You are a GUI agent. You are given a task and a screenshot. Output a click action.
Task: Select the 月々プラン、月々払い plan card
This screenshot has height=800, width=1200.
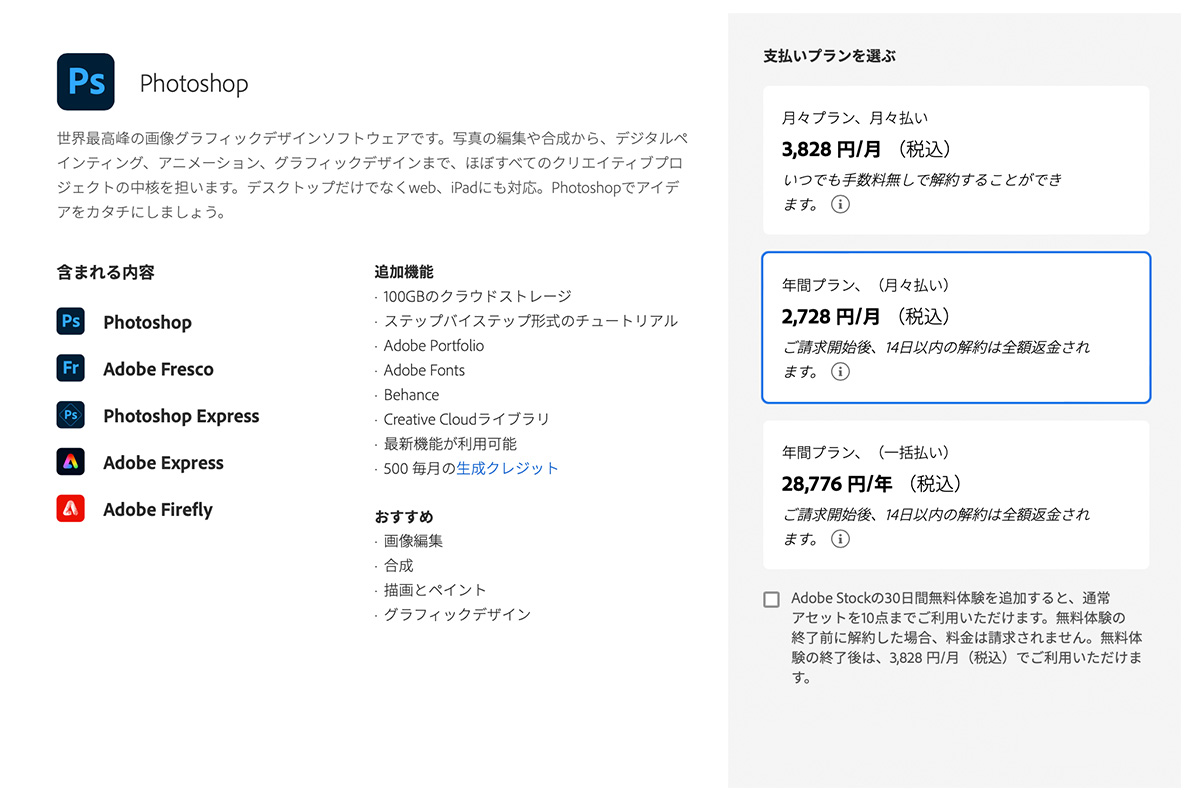point(956,160)
